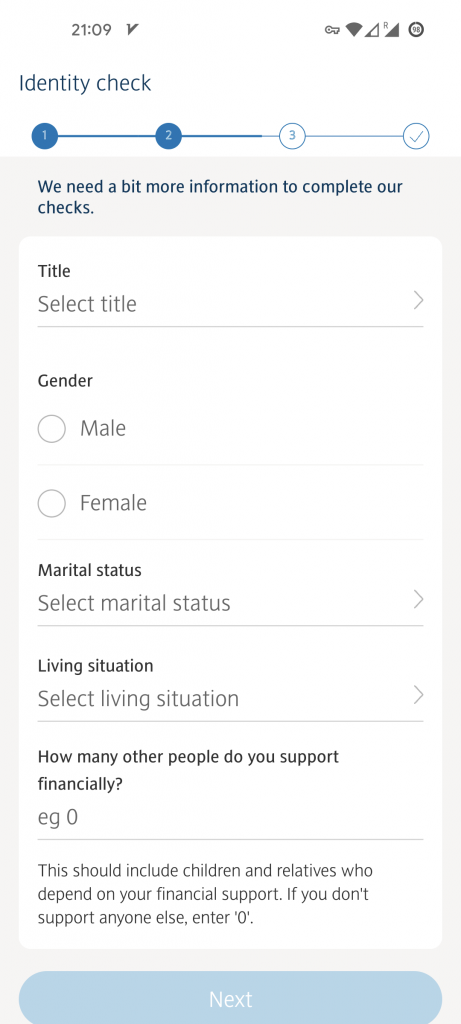
Task: Tap the VPN key status icon
Action: click(x=332, y=29)
